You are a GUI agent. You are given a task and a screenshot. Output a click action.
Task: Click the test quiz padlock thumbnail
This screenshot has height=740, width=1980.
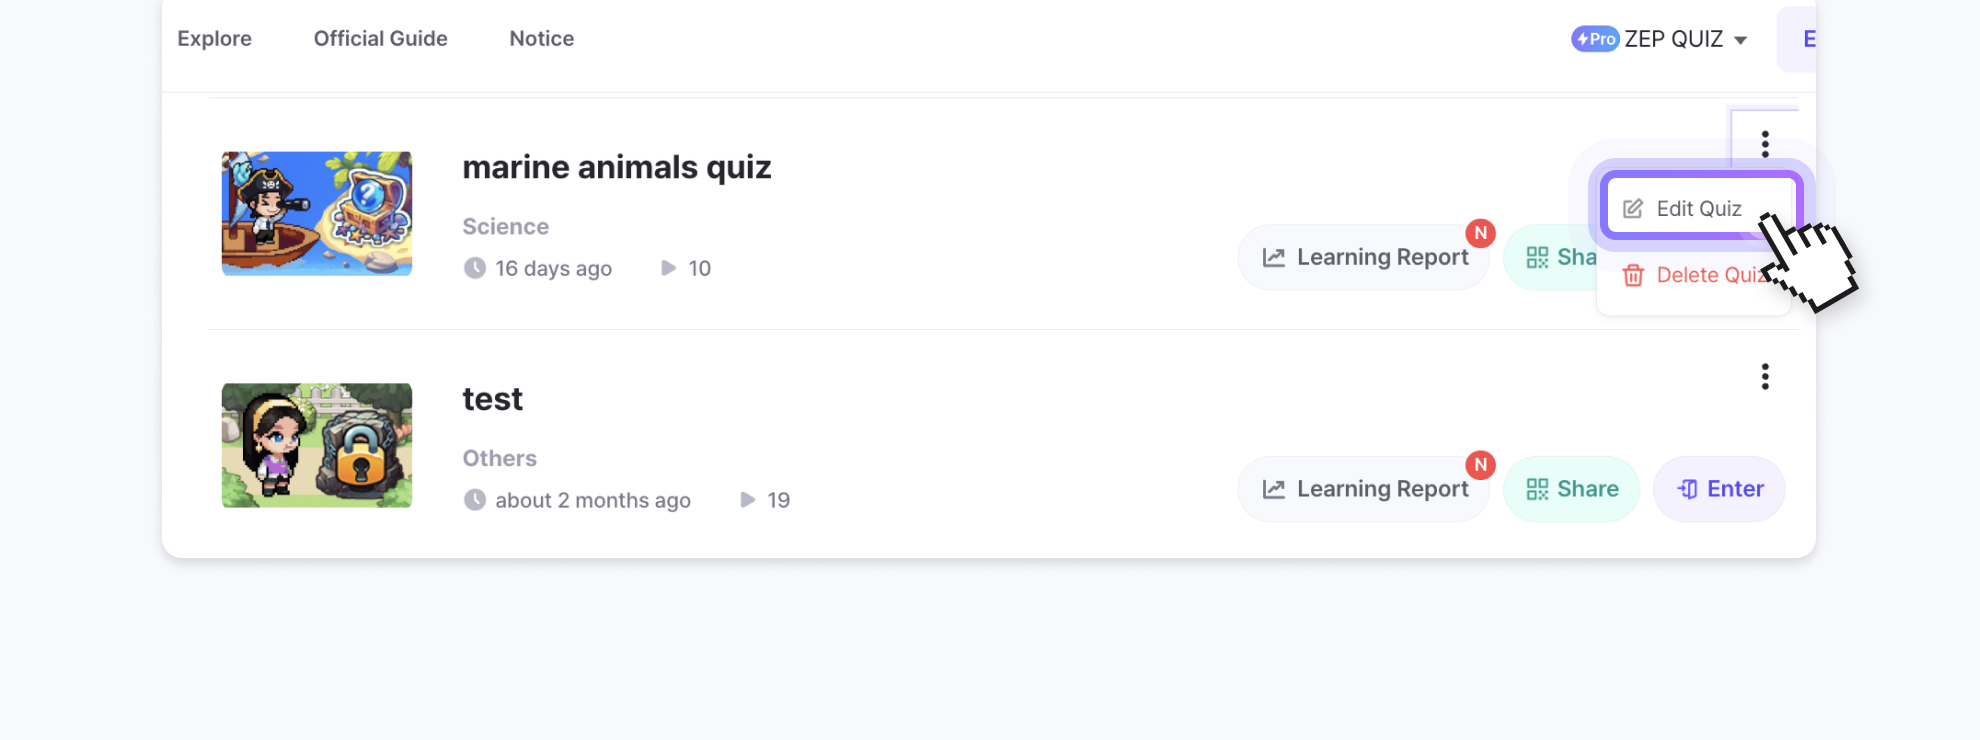coord(317,445)
